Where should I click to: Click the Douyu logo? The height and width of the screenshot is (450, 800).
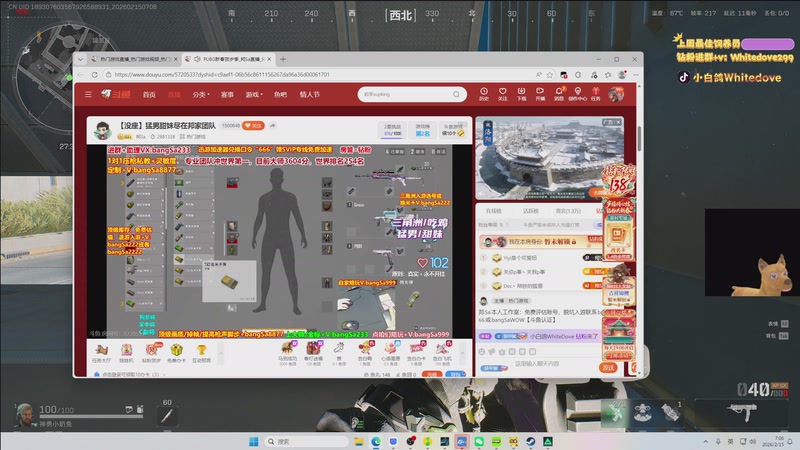[x=116, y=94]
